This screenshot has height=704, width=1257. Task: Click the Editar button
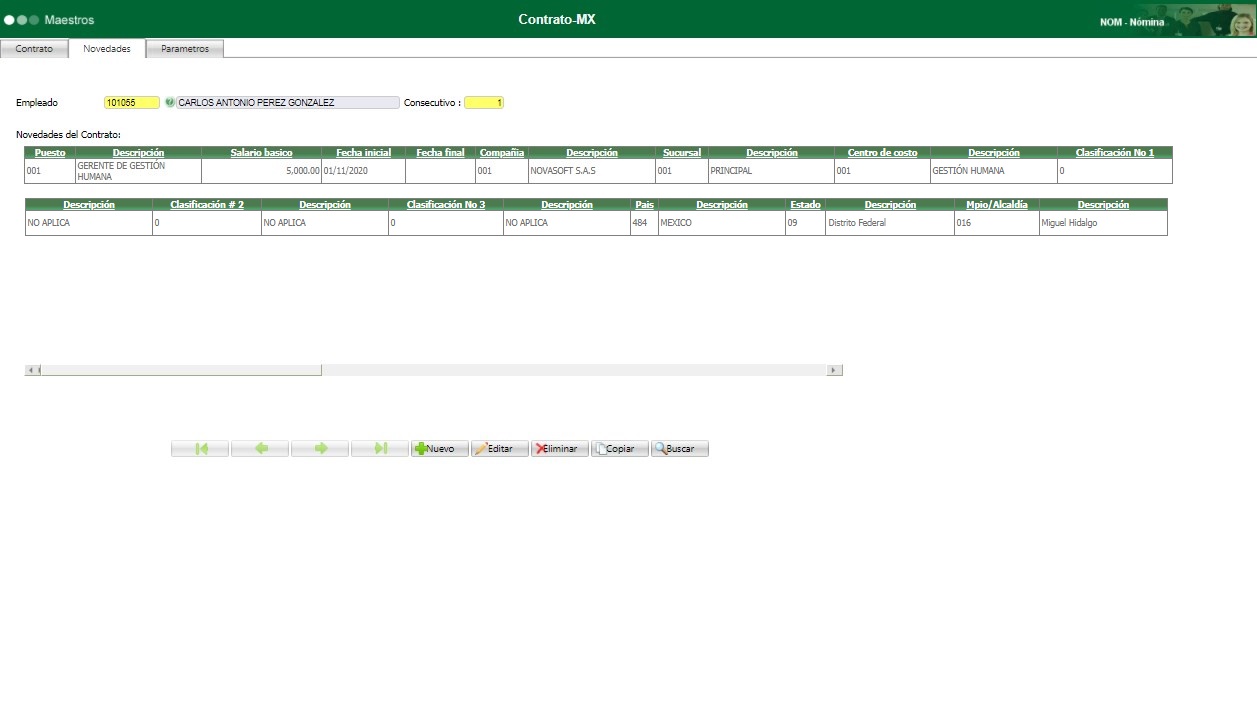pyautogui.click(x=500, y=449)
